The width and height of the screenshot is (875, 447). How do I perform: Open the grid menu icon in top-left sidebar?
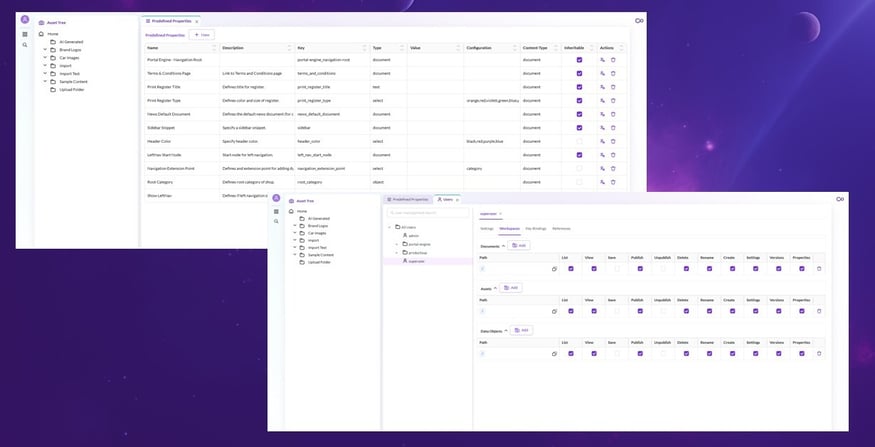point(25,34)
